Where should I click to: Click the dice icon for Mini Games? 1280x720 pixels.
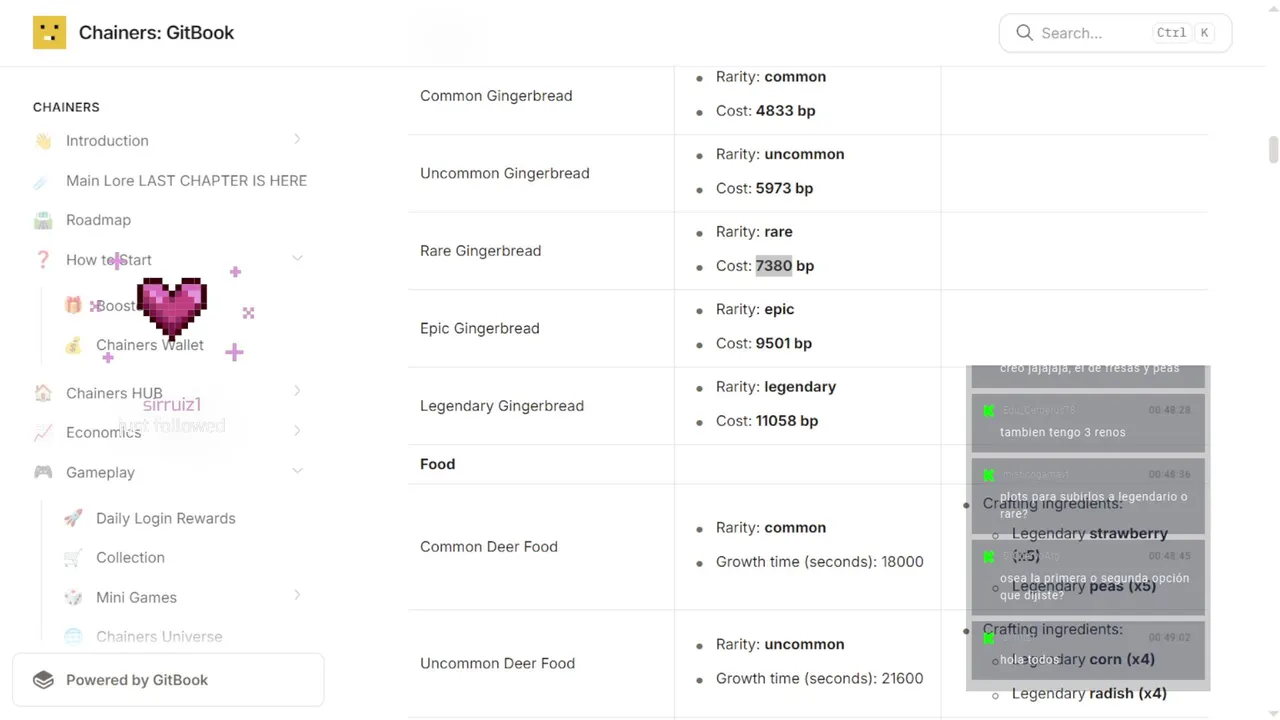pos(73,597)
